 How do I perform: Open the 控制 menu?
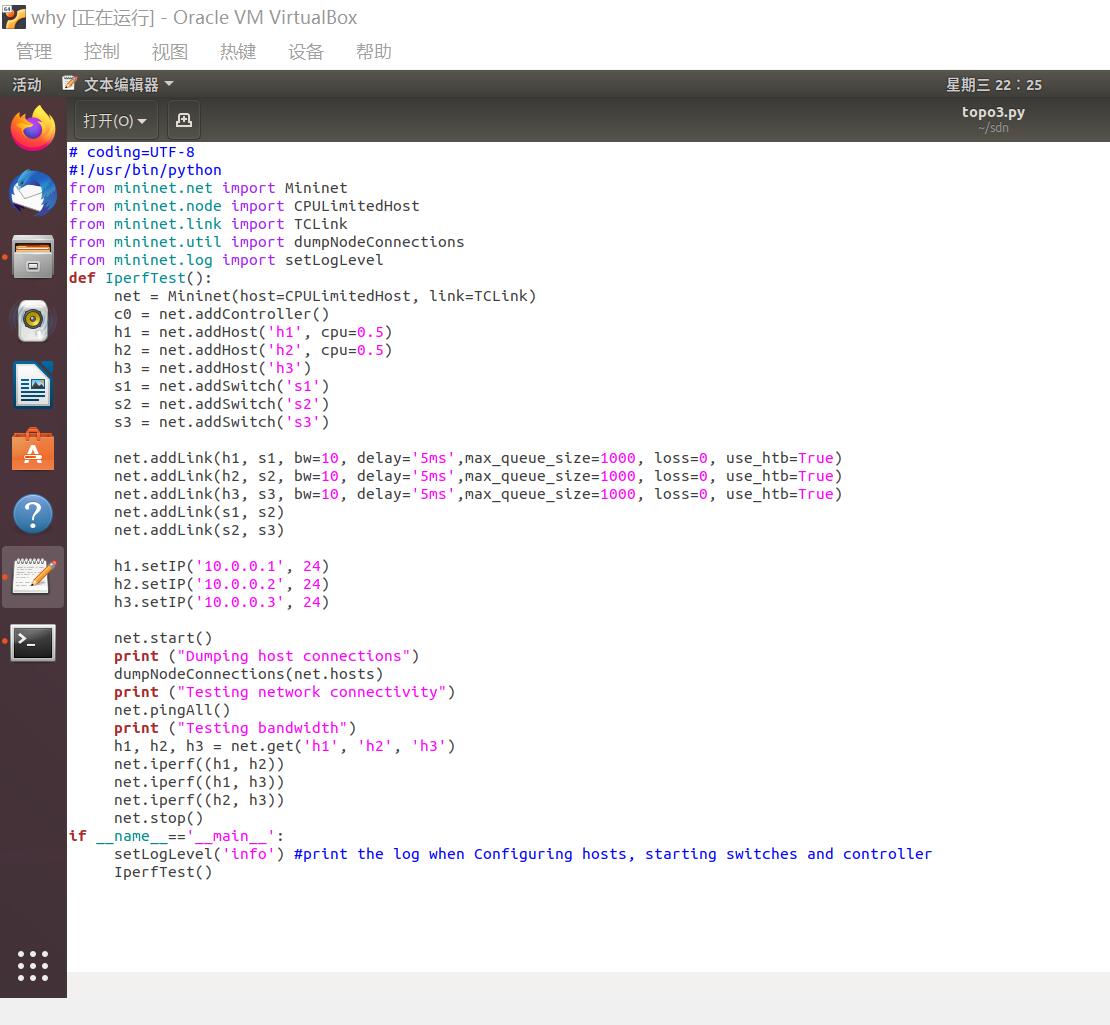coord(102,52)
